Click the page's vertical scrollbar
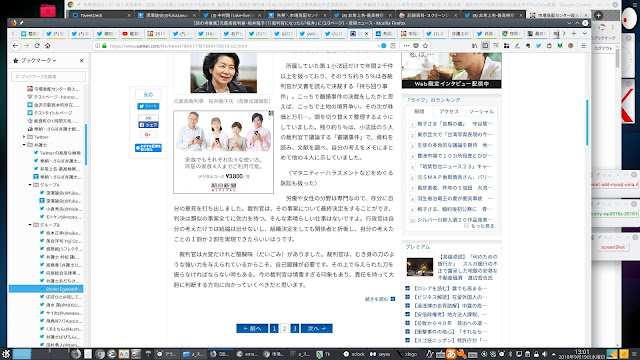 point(587,122)
